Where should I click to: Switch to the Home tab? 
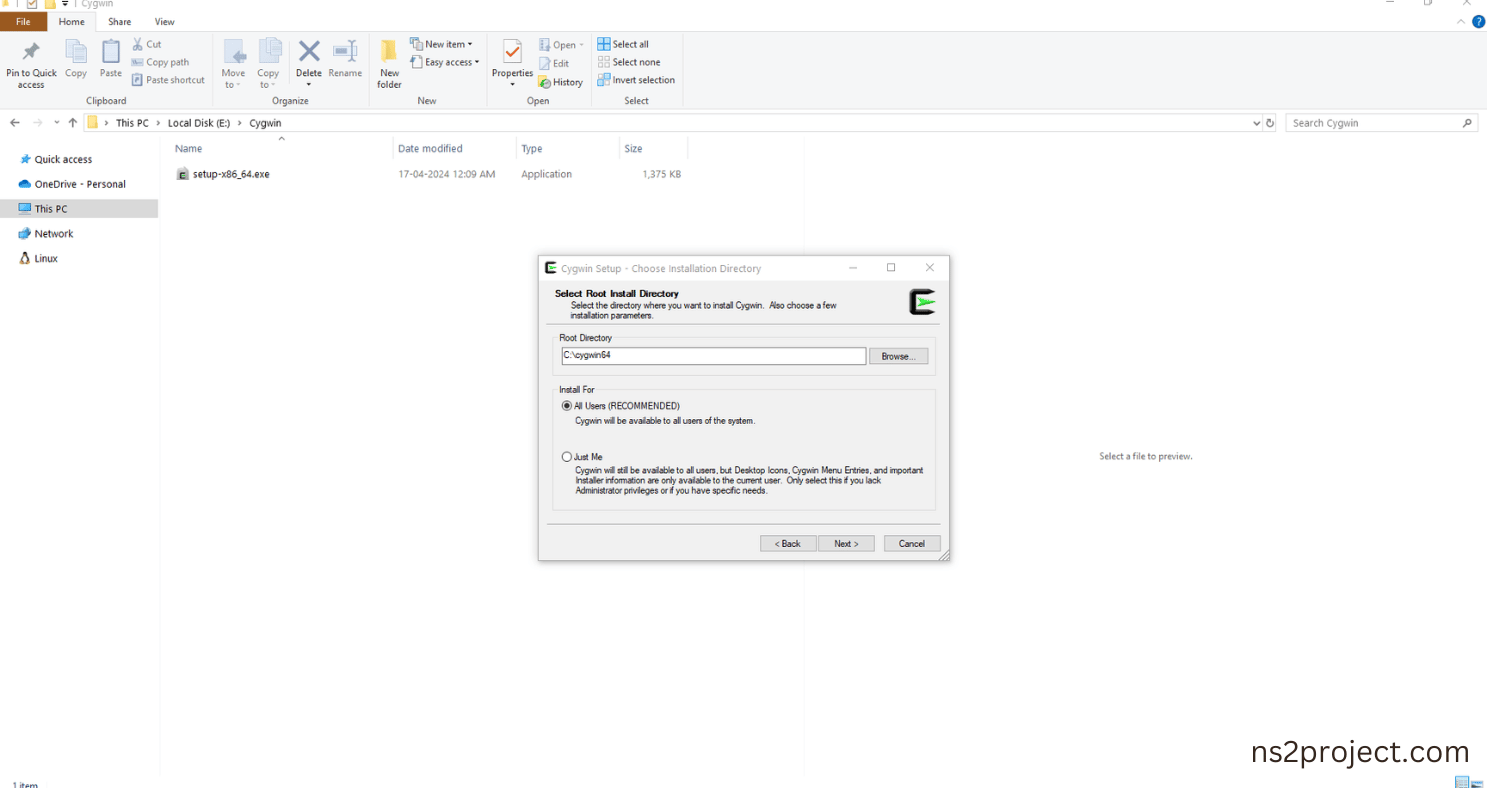[x=72, y=22]
